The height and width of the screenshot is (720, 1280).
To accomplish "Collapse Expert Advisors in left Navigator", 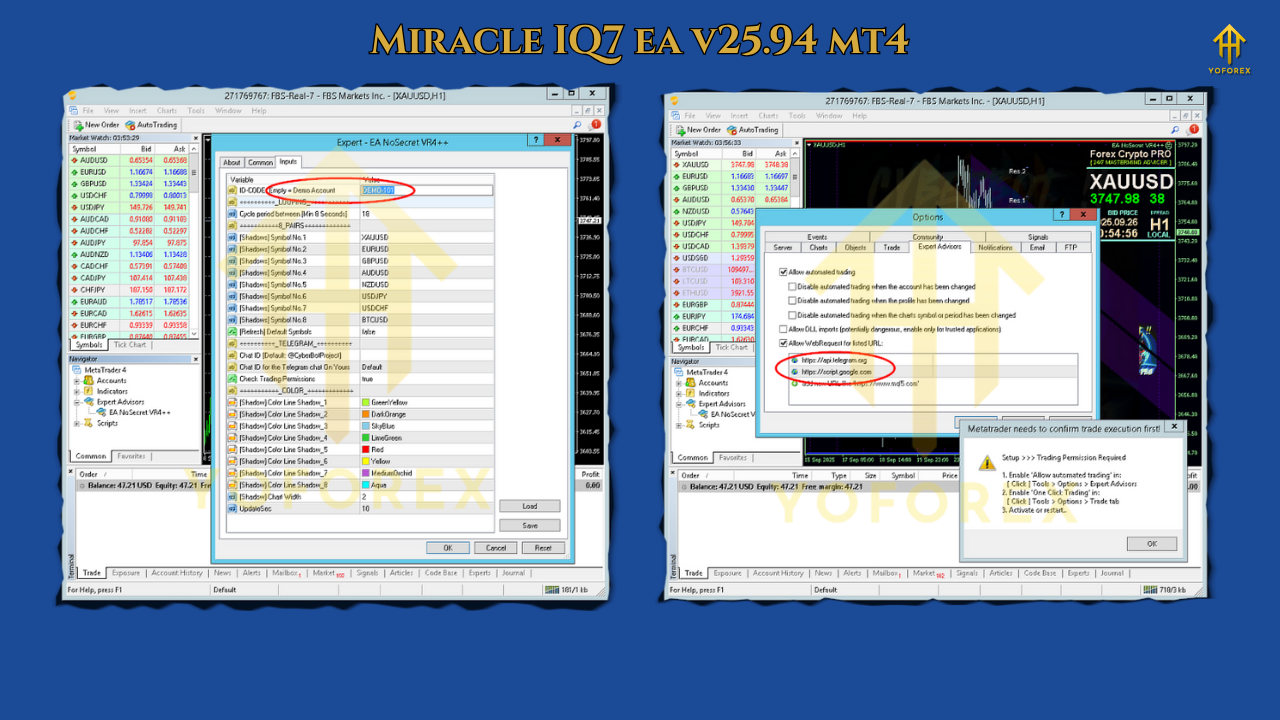I will [x=77, y=402].
